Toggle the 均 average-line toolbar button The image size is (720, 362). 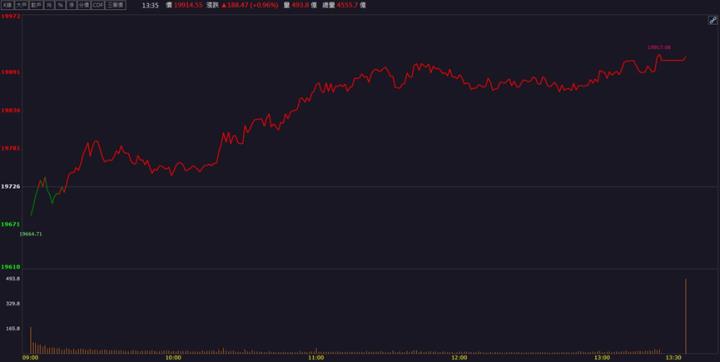49,5
